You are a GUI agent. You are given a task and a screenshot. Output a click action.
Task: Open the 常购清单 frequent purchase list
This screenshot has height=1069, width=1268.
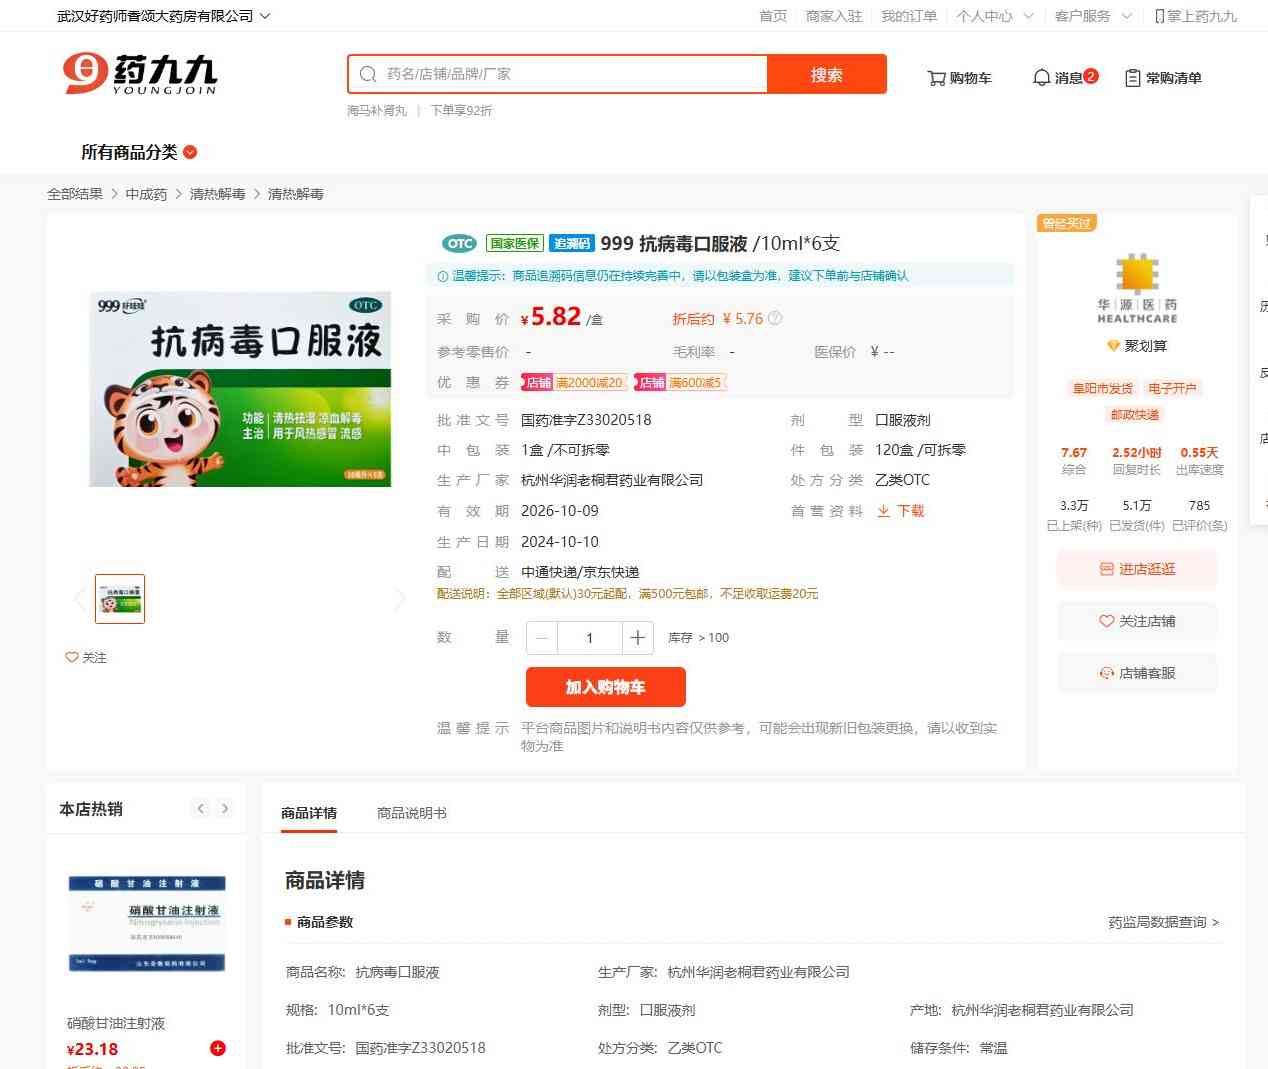click(1163, 78)
